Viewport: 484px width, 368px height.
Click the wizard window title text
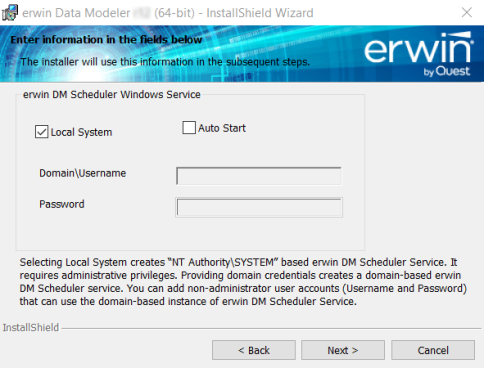click(168, 13)
